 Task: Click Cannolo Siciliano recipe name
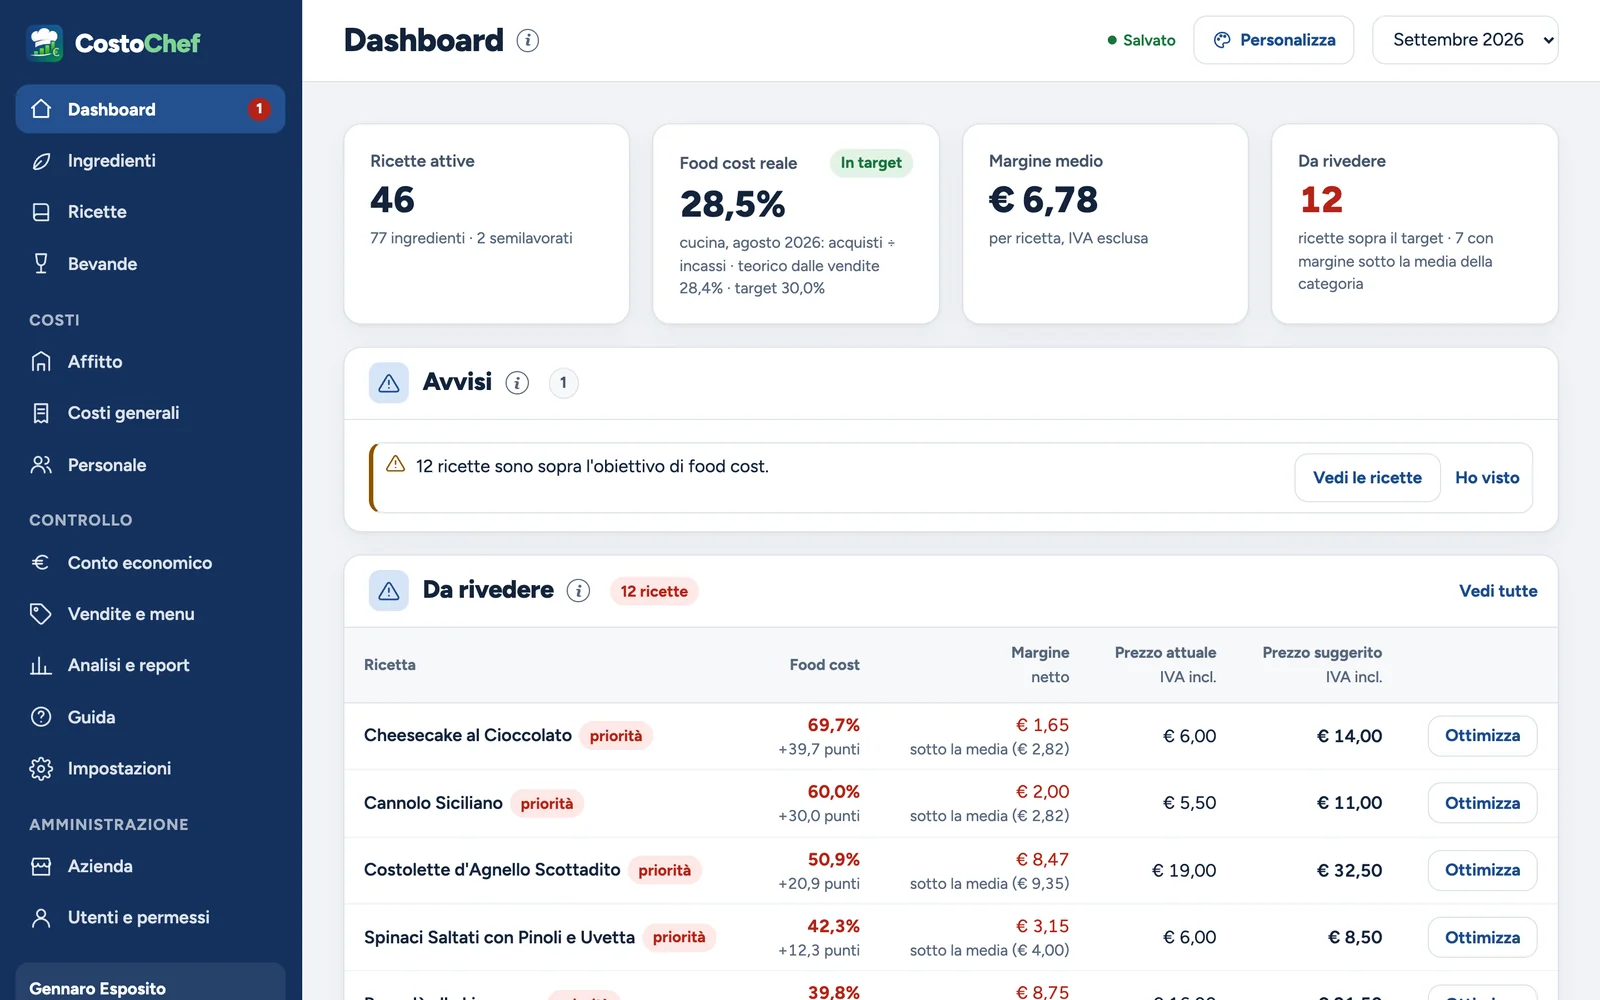[x=433, y=803]
